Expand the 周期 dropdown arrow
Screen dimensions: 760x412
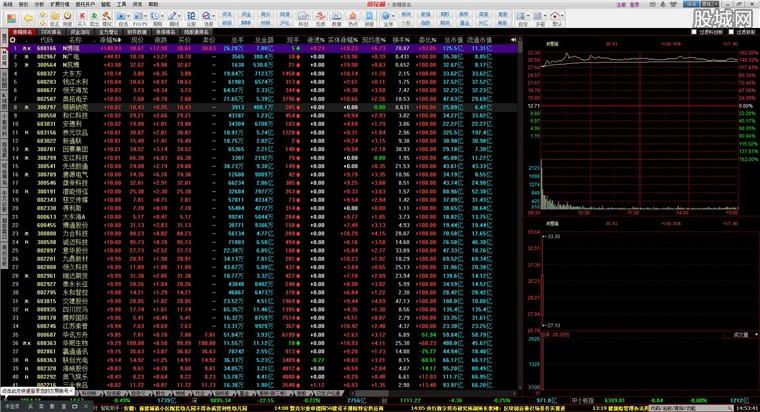click(162, 16)
